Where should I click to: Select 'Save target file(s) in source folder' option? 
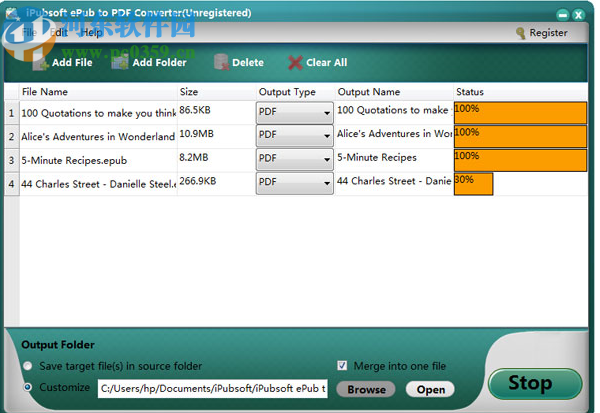coord(28,366)
